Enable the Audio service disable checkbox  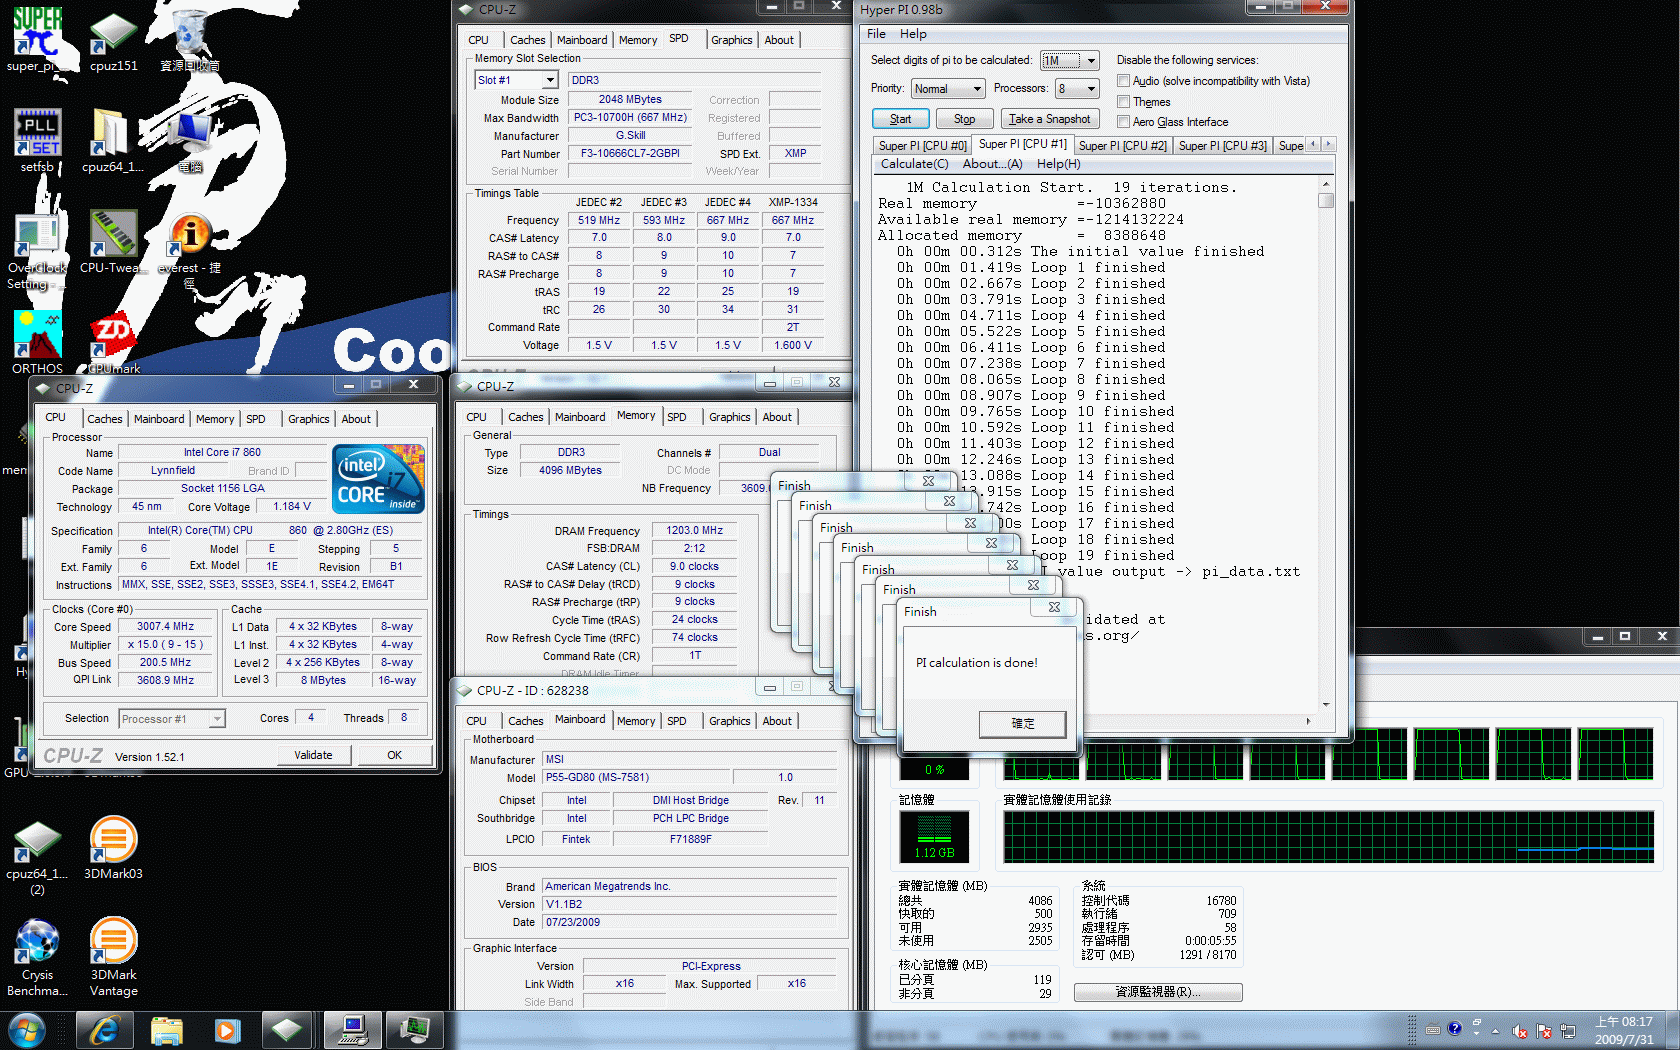(1123, 81)
